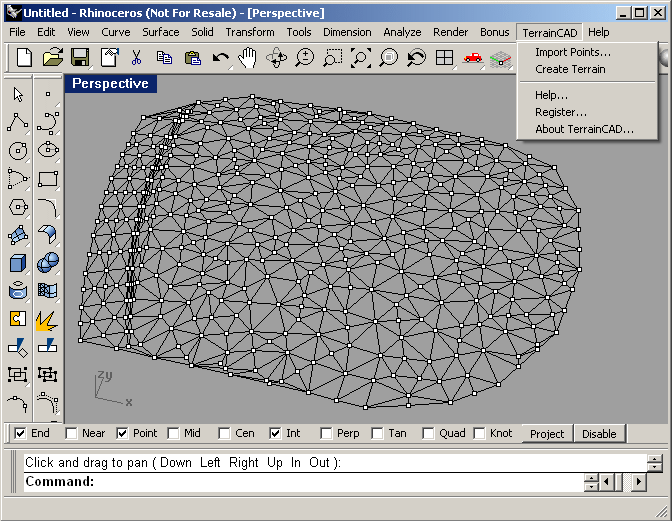Screen dimensions: 672x521
Task: Open the Render menu
Action: tap(450, 32)
